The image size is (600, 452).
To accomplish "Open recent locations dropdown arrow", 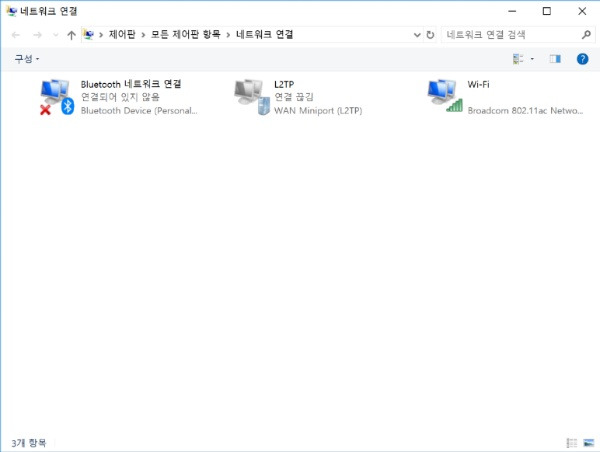I will pos(55,35).
